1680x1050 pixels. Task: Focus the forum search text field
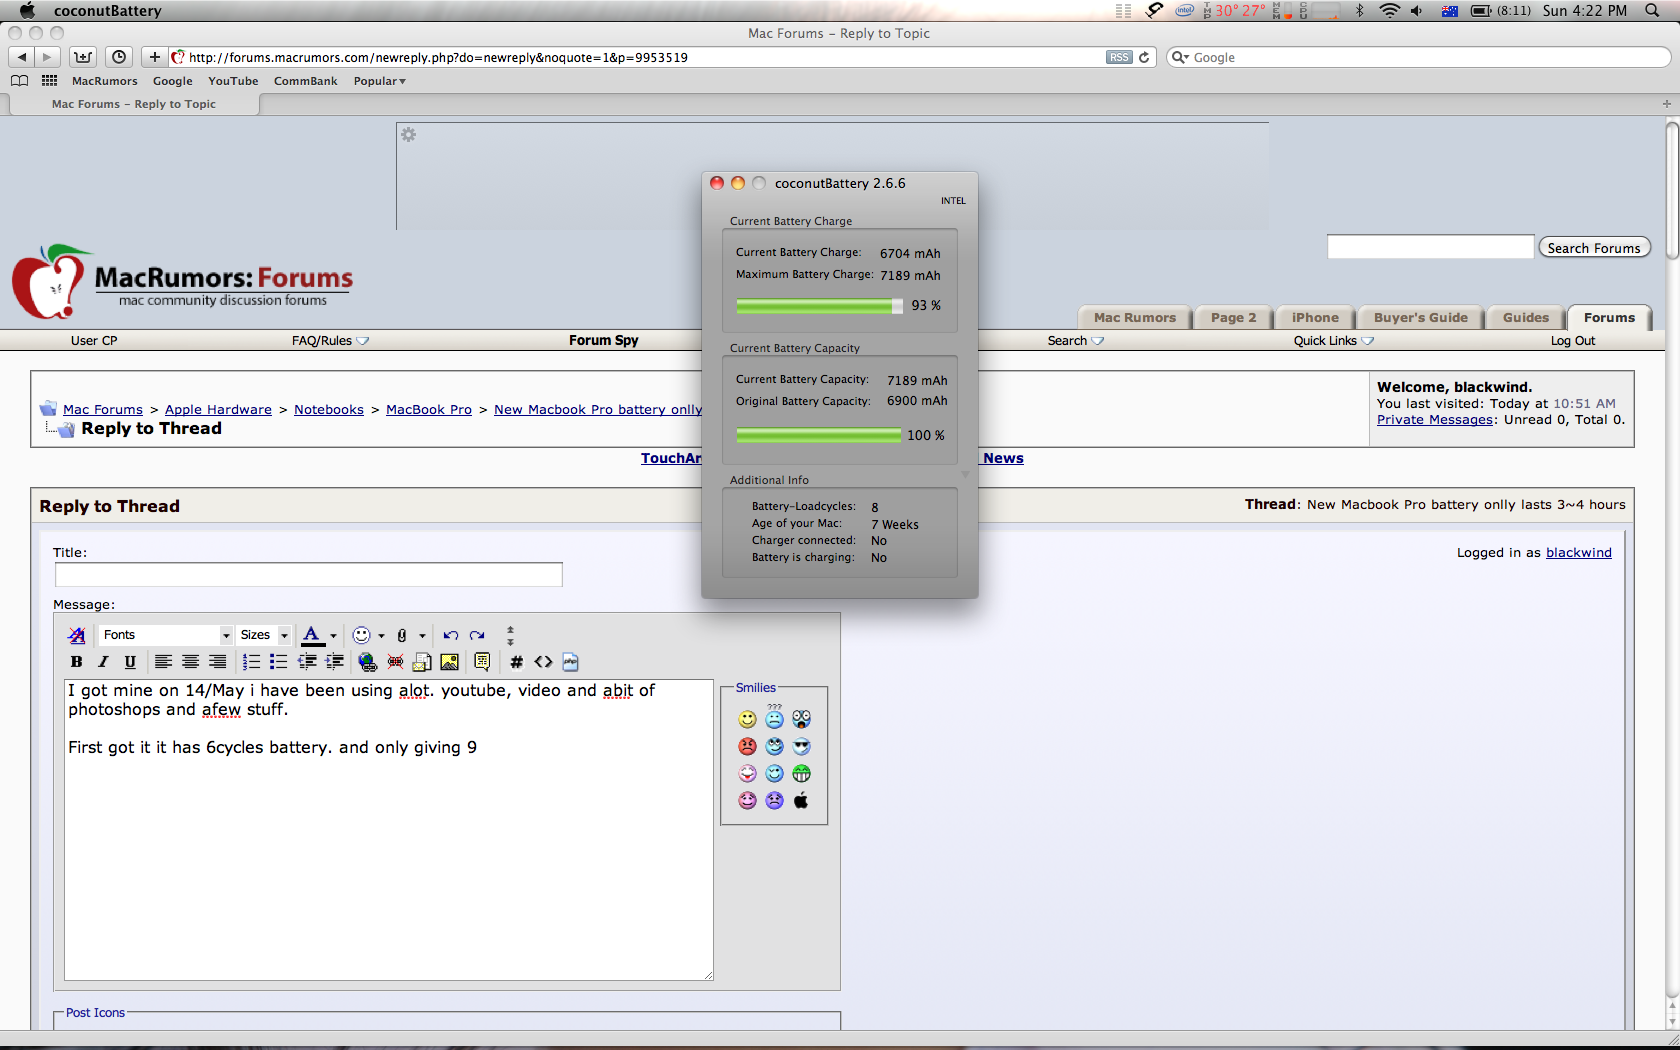click(x=1430, y=247)
